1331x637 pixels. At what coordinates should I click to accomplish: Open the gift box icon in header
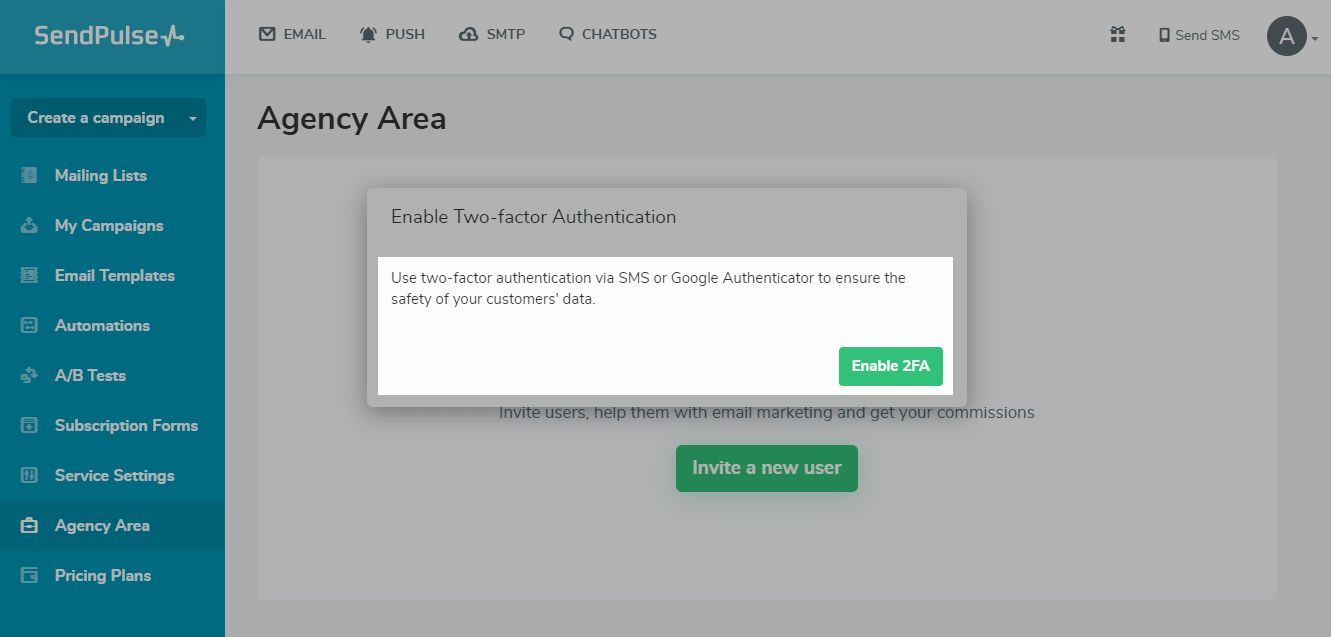(1118, 35)
